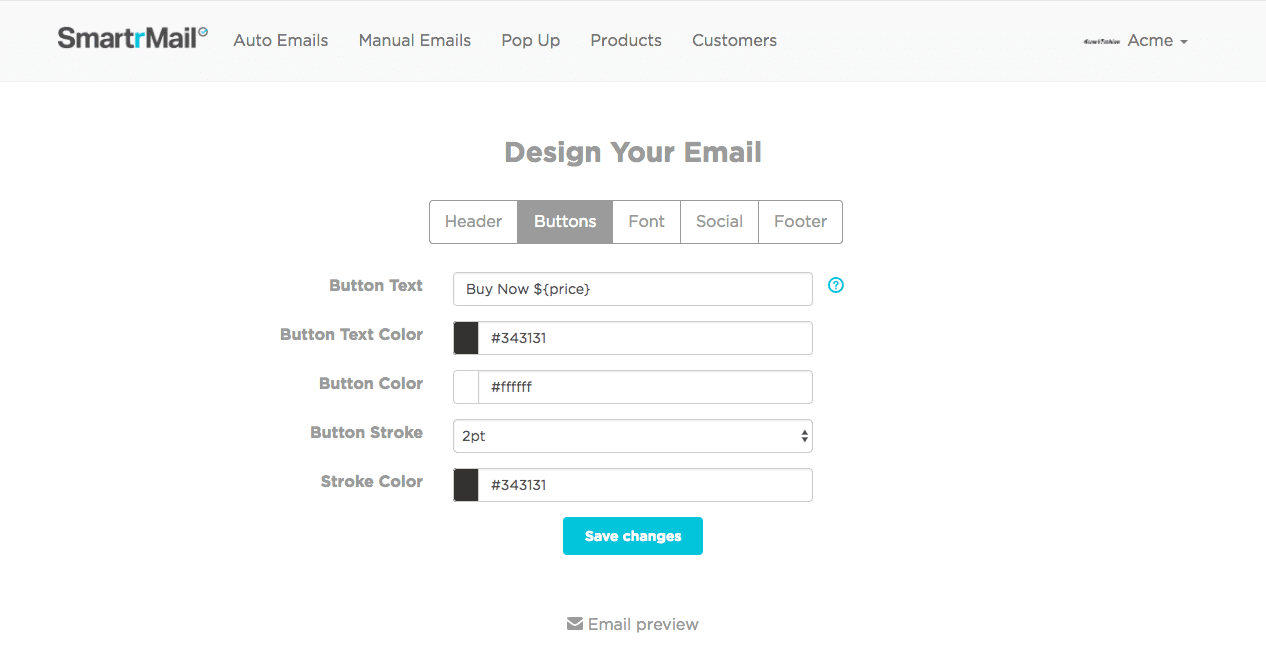This screenshot has height=665, width=1266.
Task: Switch to the Header tab
Action: (x=473, y=222)
